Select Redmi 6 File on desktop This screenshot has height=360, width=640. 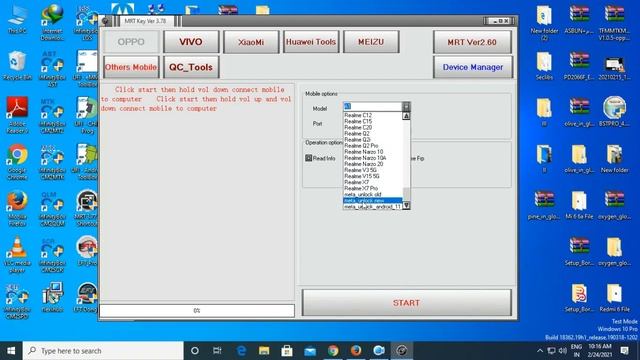pyautogui.click(x=614, y=298)
